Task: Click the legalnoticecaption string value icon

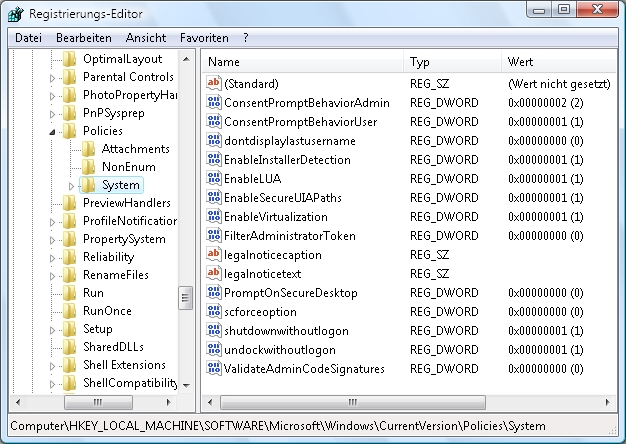Action: coord(214,255)
